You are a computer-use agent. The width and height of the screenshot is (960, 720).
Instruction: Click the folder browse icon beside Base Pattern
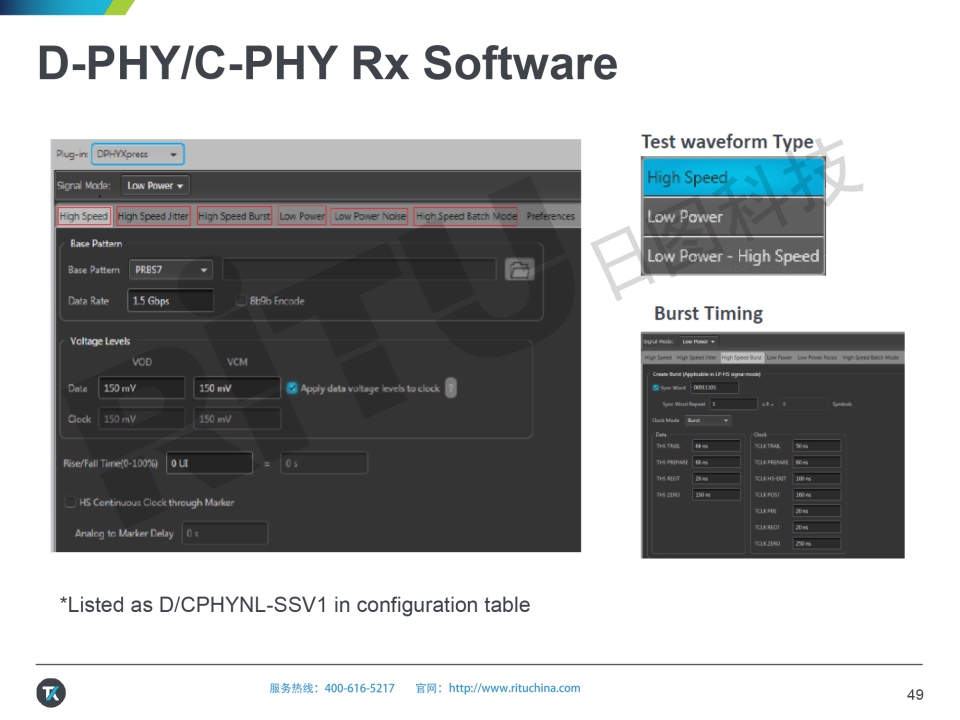(519, 269)
